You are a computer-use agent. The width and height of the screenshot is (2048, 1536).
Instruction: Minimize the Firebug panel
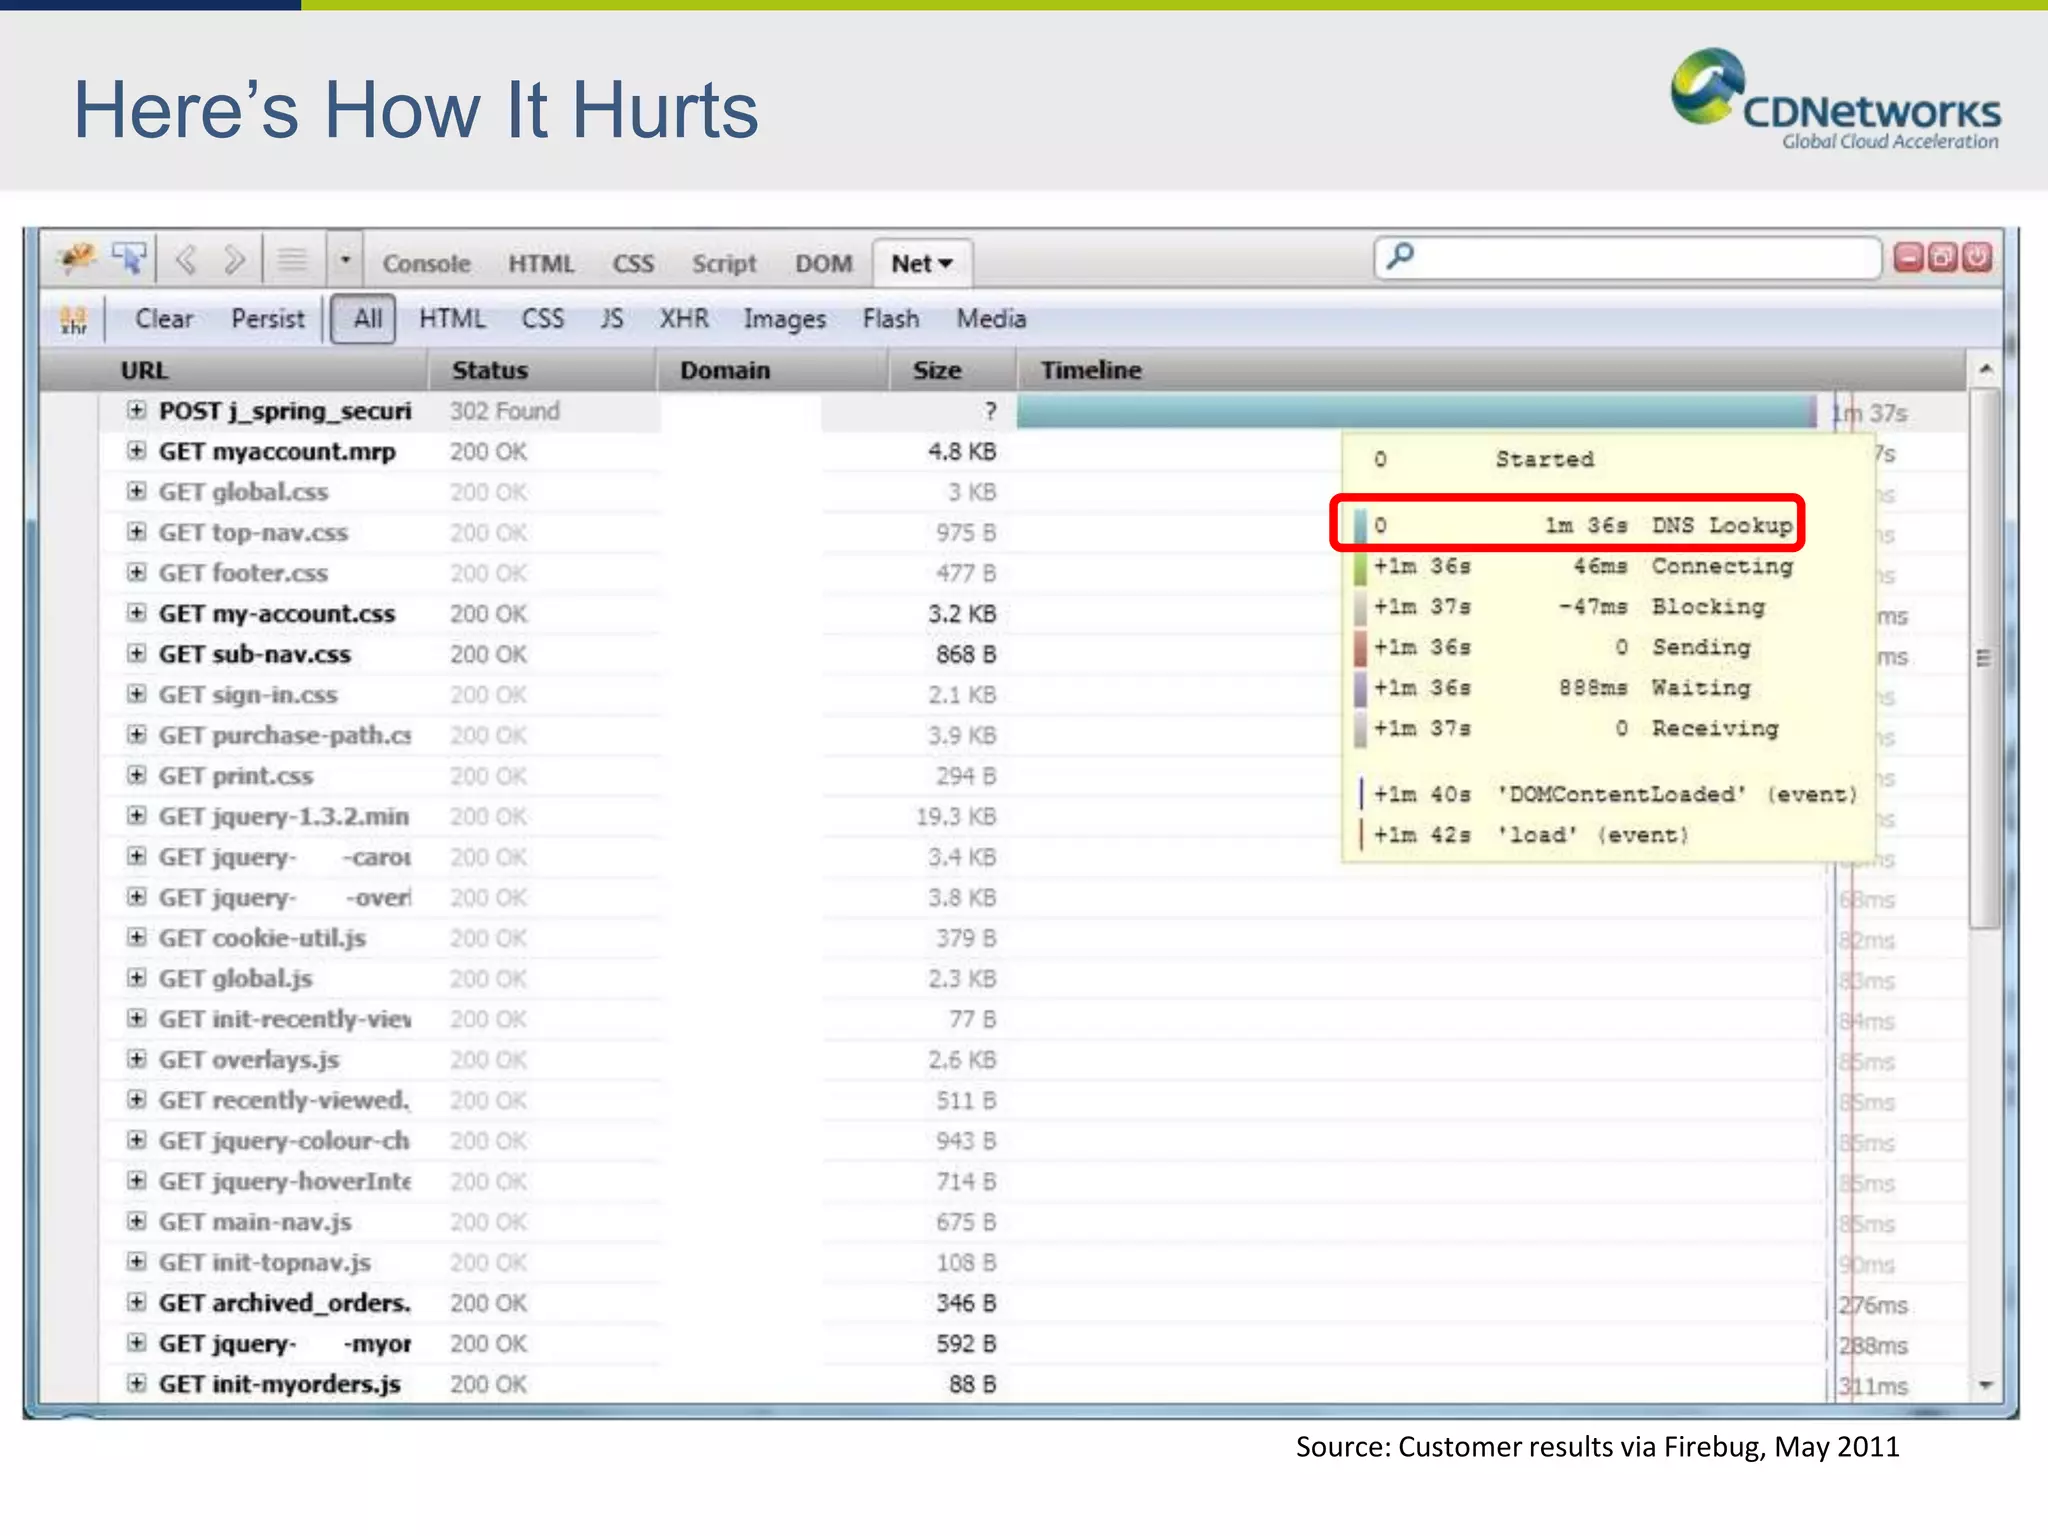tap(1908, 258)
